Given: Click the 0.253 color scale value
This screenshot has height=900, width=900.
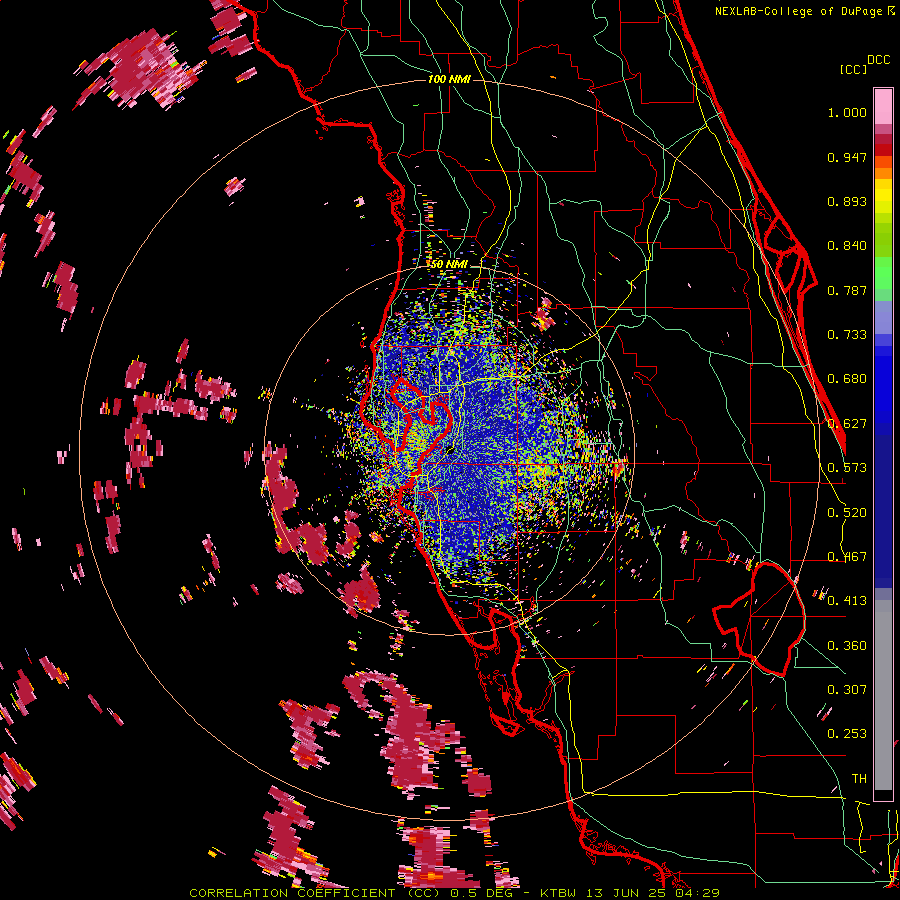Looking at the screenshot, I should (x=847, y=734).
